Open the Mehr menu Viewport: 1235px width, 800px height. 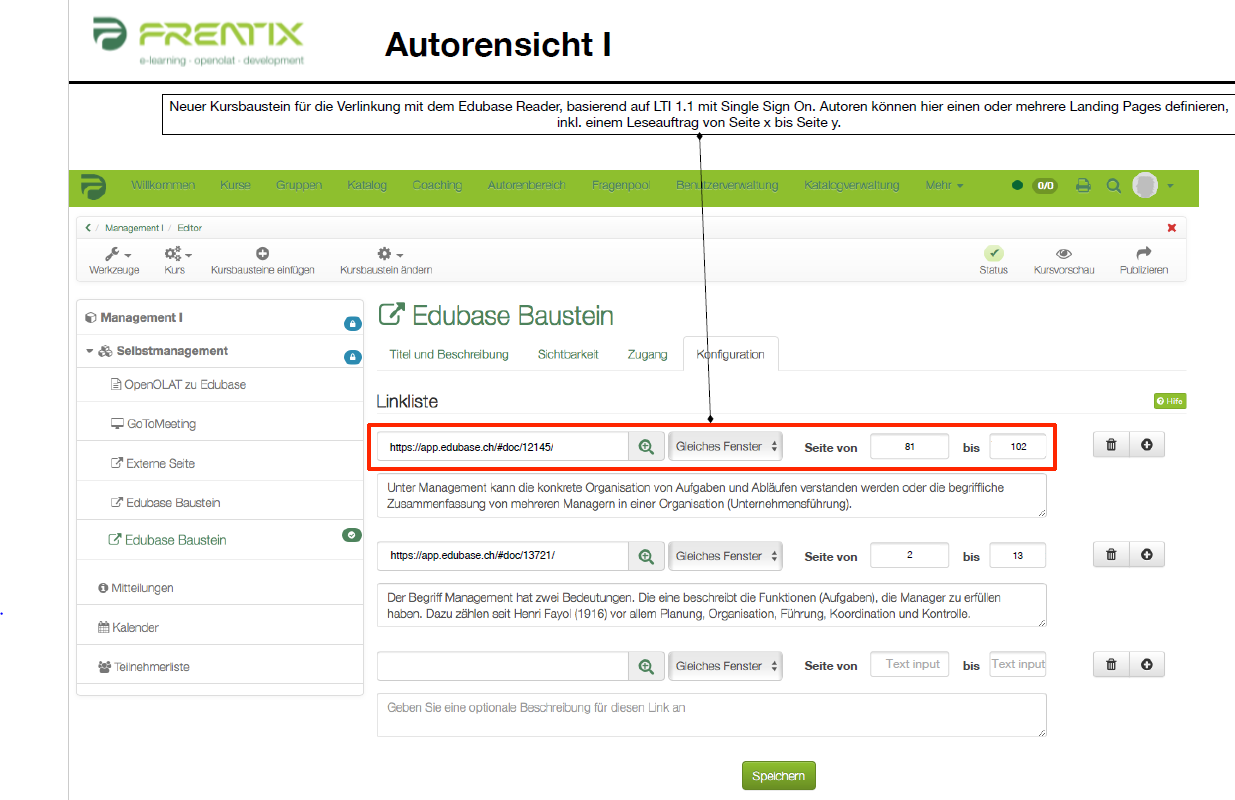click(x=945, y=185)
